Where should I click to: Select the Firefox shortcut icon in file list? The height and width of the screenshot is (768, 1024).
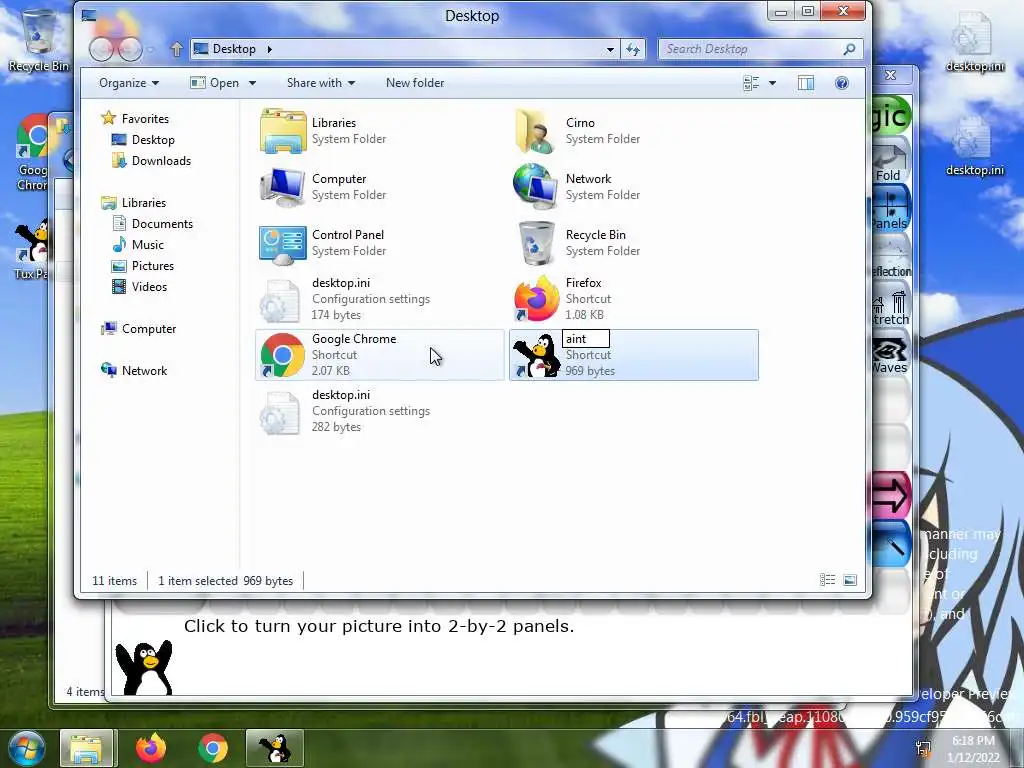coord(536,299)
